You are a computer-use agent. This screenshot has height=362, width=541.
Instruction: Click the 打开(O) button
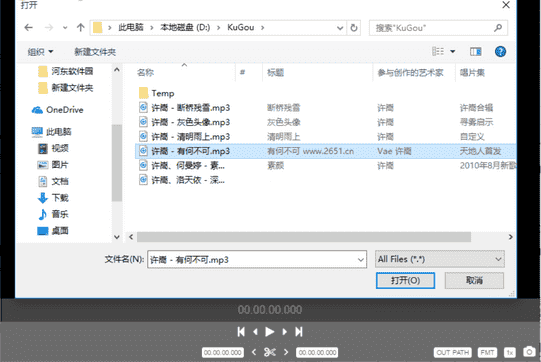coord(405,281)
